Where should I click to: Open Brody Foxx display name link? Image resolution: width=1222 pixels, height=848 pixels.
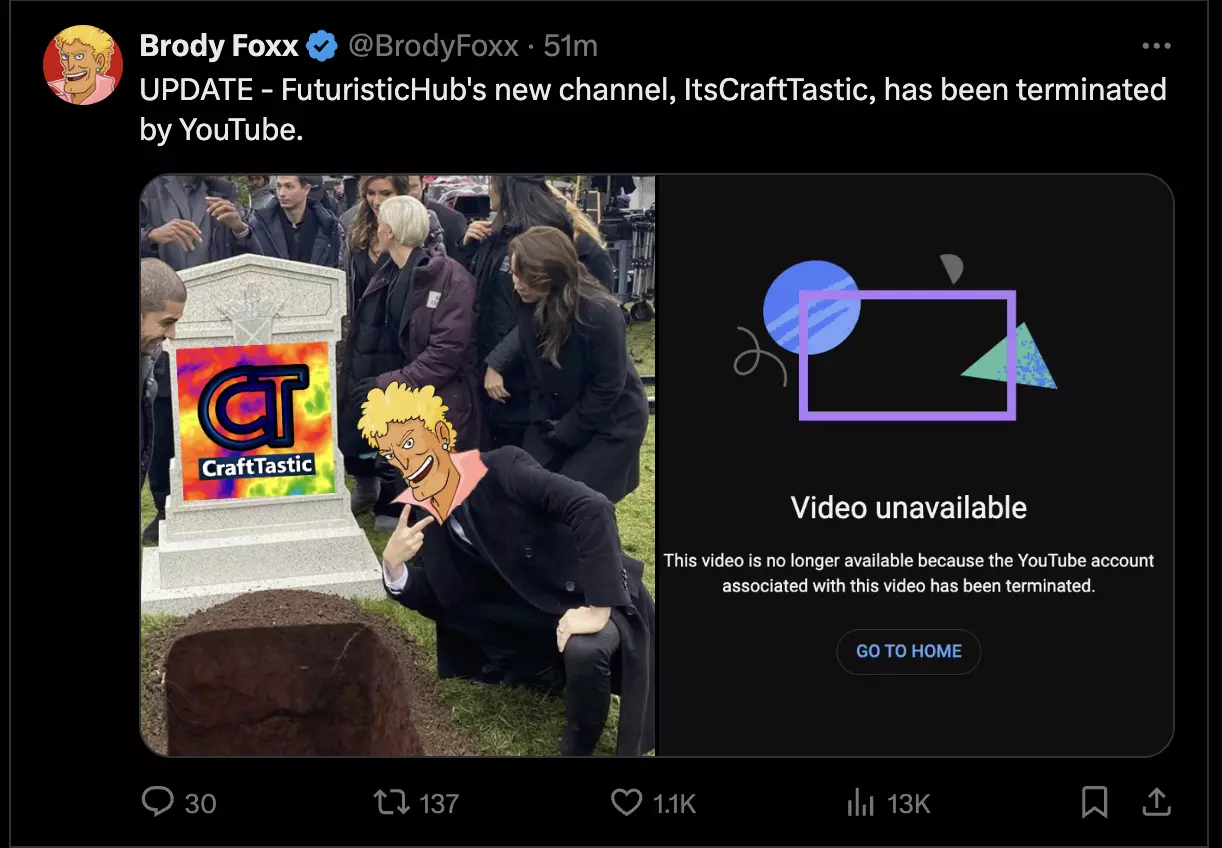coord(219,46)
